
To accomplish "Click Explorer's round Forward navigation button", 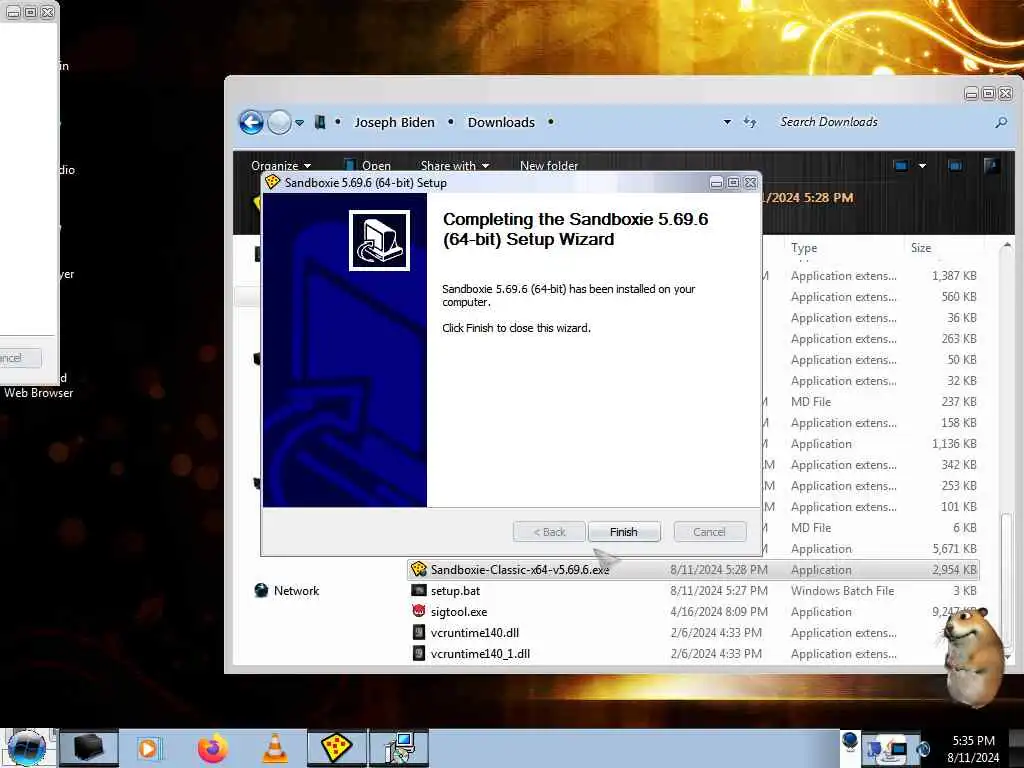I will [x=279, y=122].
